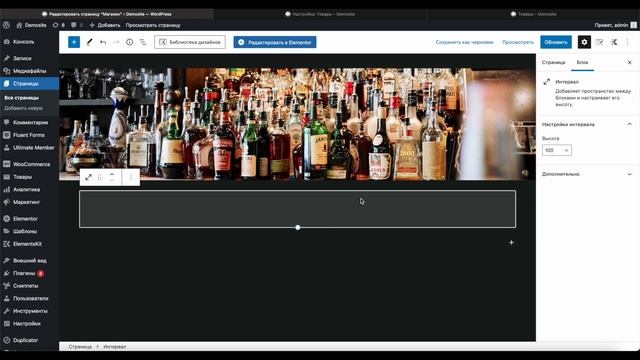Open the height unit selector
The width and height of the screenshot is (640, 360).
click(x=567, y=150)
